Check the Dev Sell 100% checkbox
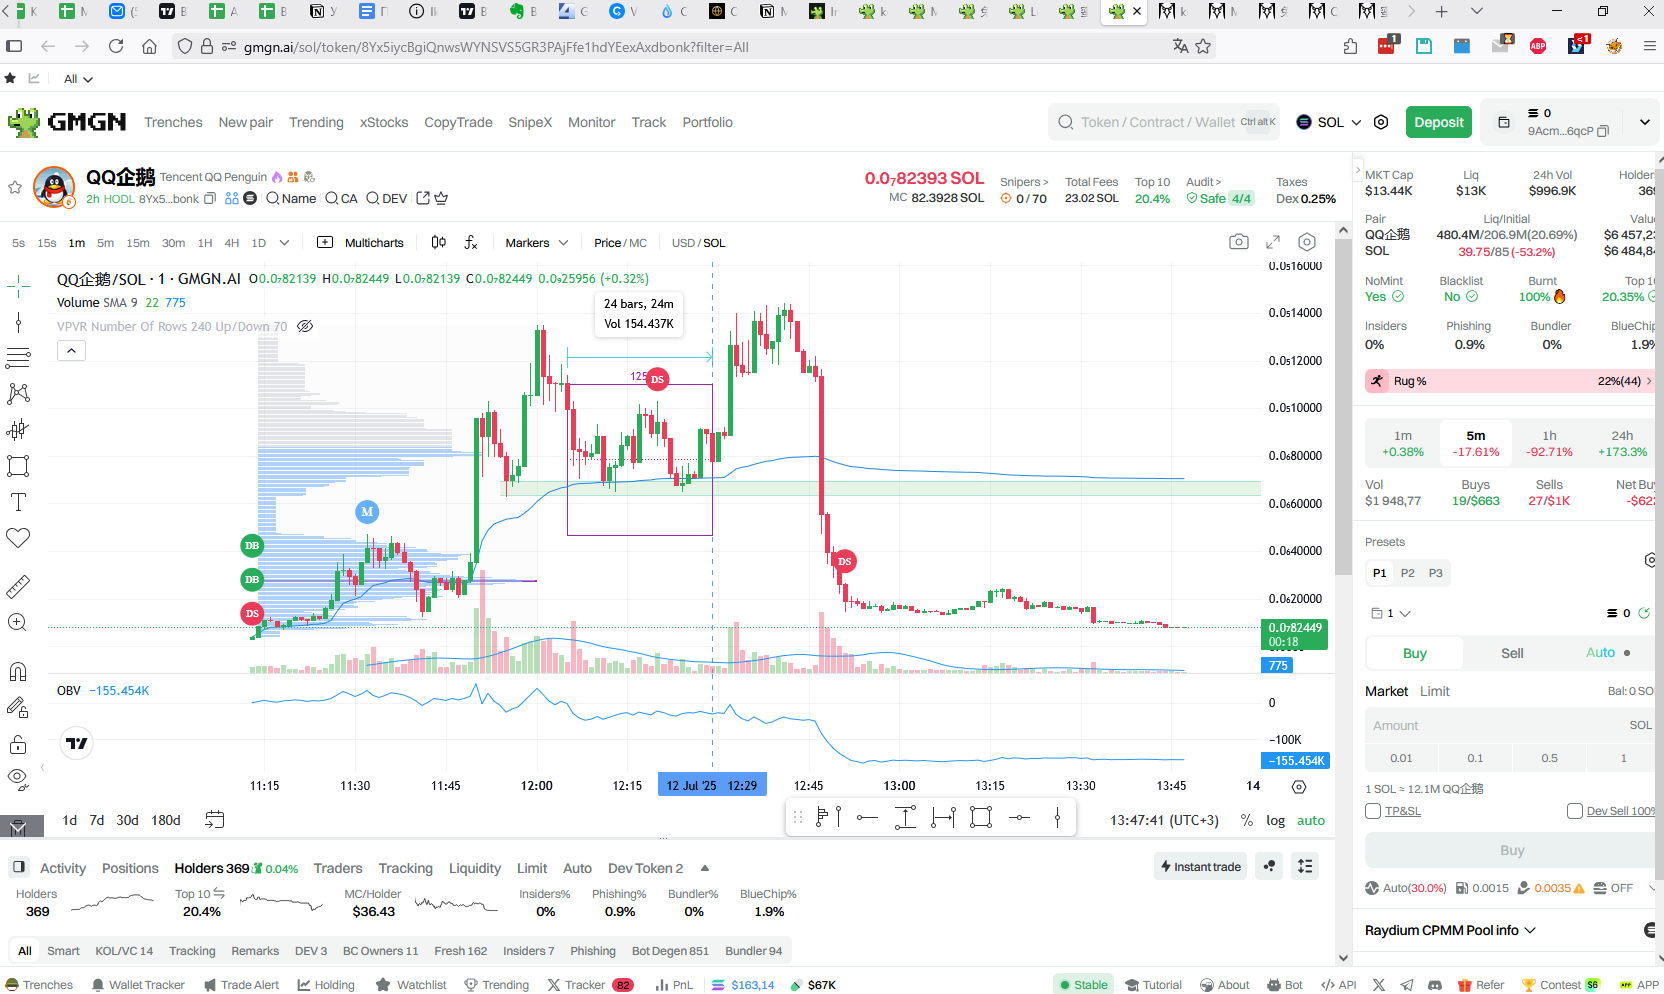The width and height of the screenshot is (1664, 994). 1575,811
